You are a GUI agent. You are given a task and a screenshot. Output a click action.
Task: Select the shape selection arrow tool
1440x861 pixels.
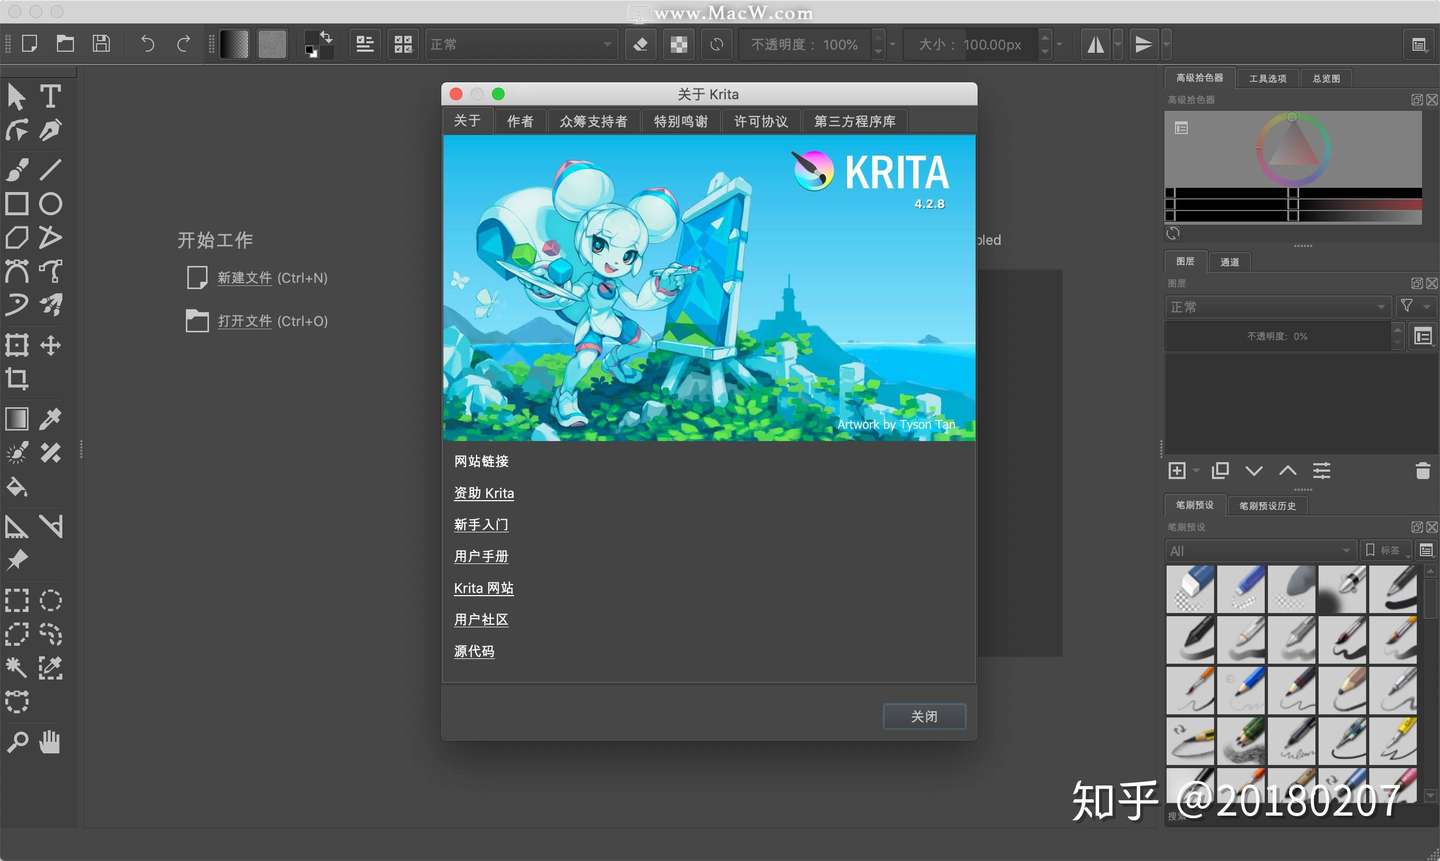(17, 96)
